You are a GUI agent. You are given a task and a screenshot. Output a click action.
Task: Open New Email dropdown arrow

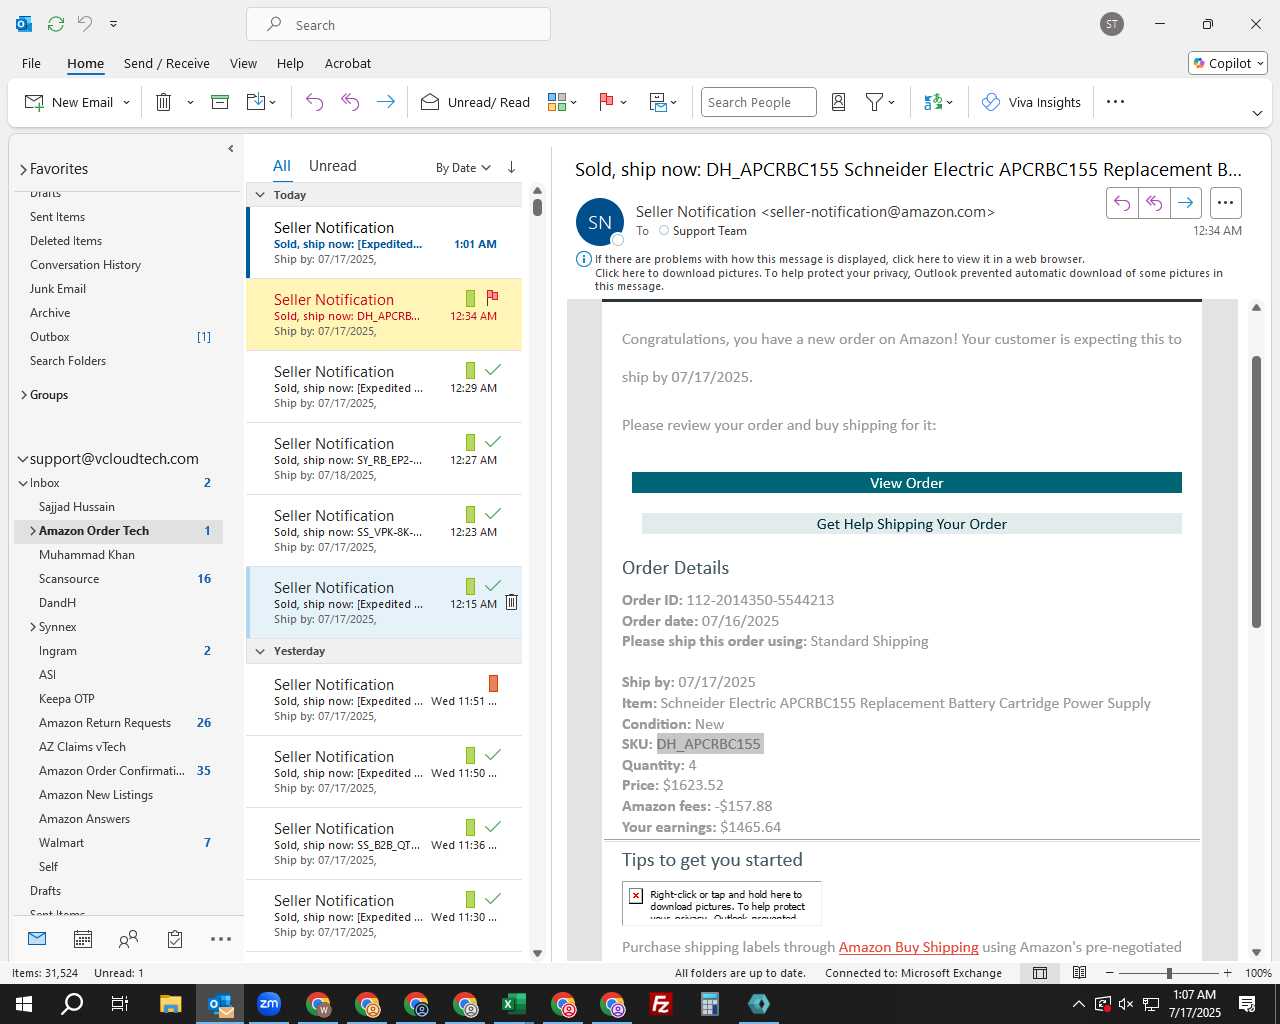126,102
